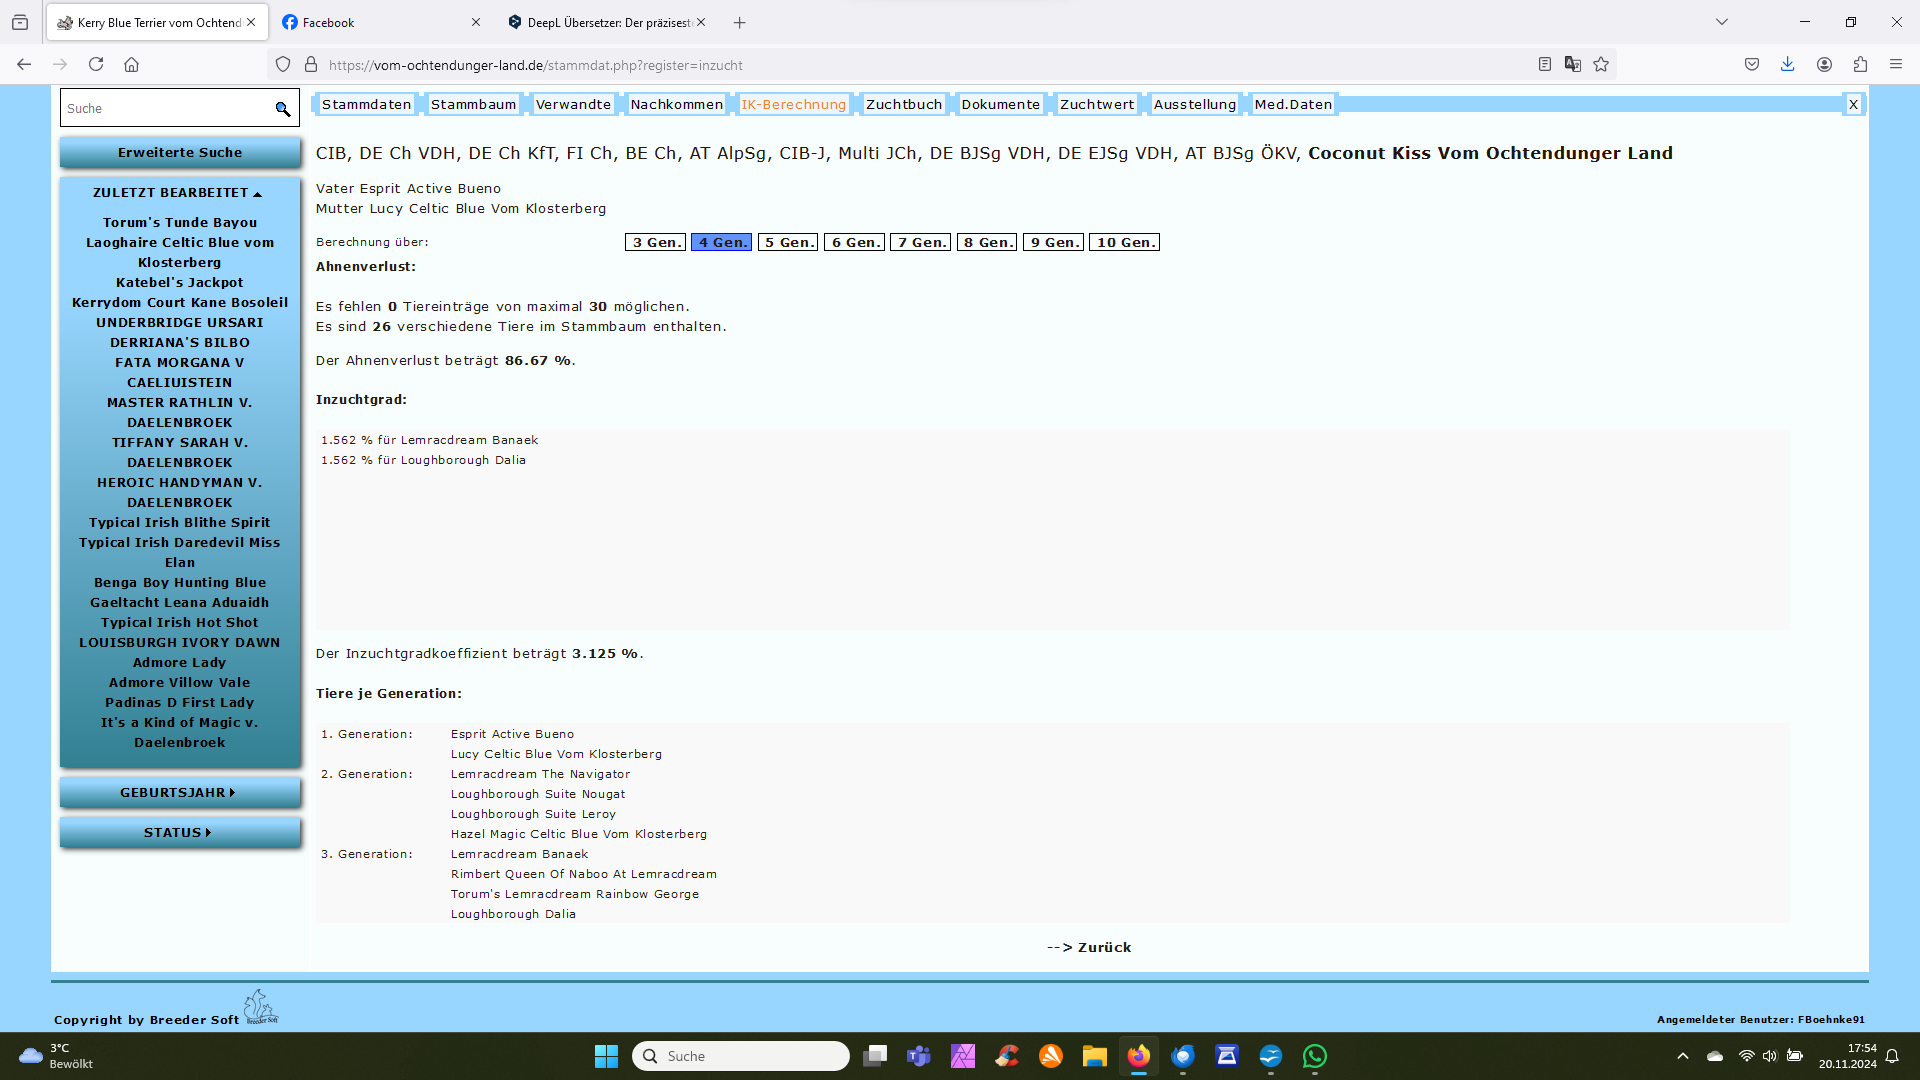Open Firefox extensions puzzle icon
Screen dimensions: 1920x1080
(1860, 64)
